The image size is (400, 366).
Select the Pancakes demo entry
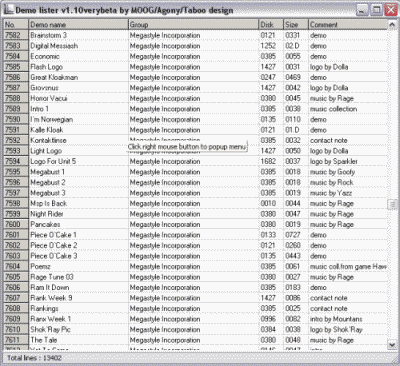pyautogui.click(x=45, y=224)
